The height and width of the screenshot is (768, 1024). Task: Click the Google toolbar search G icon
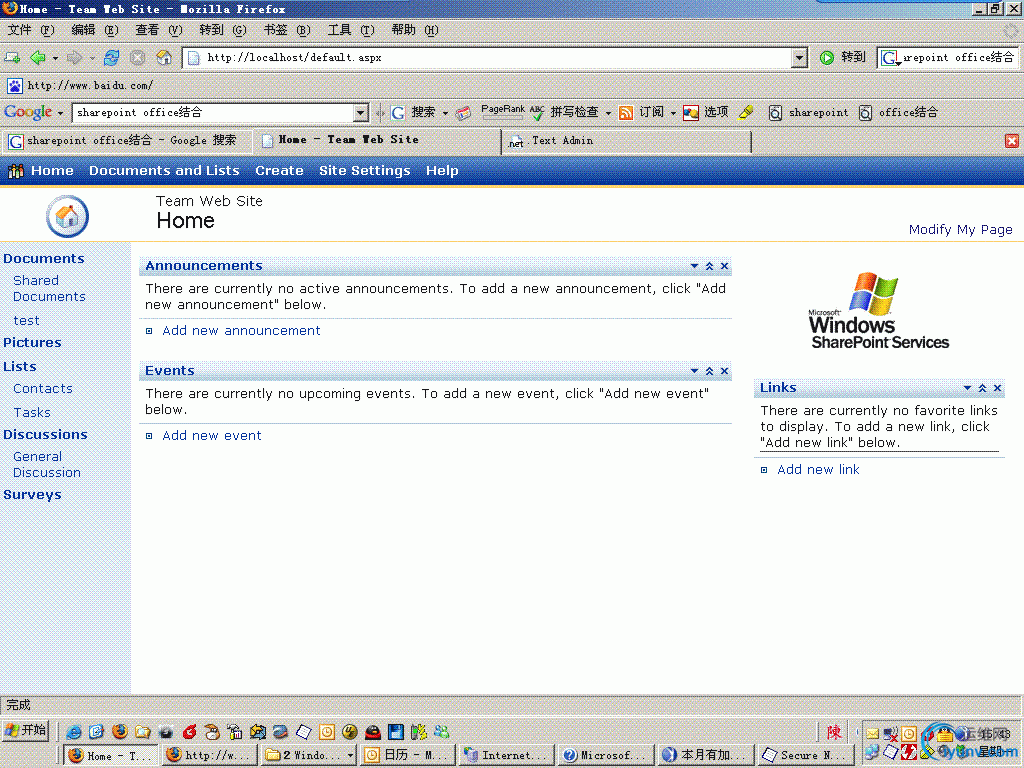[398, 112]
